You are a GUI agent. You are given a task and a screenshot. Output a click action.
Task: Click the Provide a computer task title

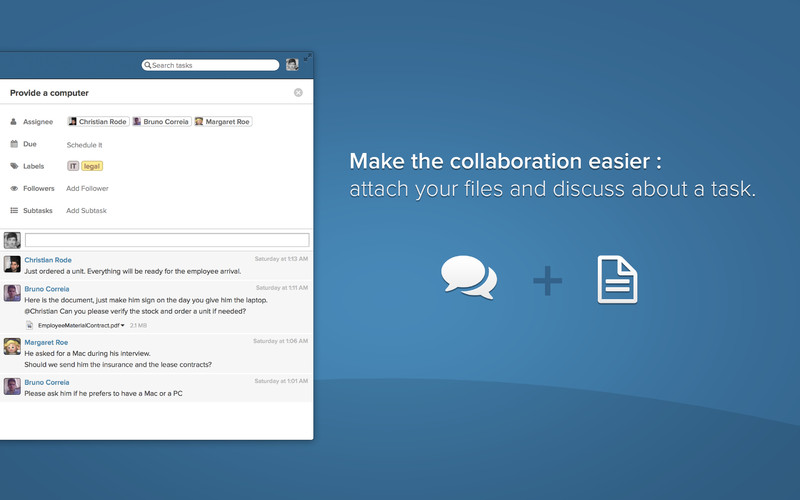(x=49, y=93)
